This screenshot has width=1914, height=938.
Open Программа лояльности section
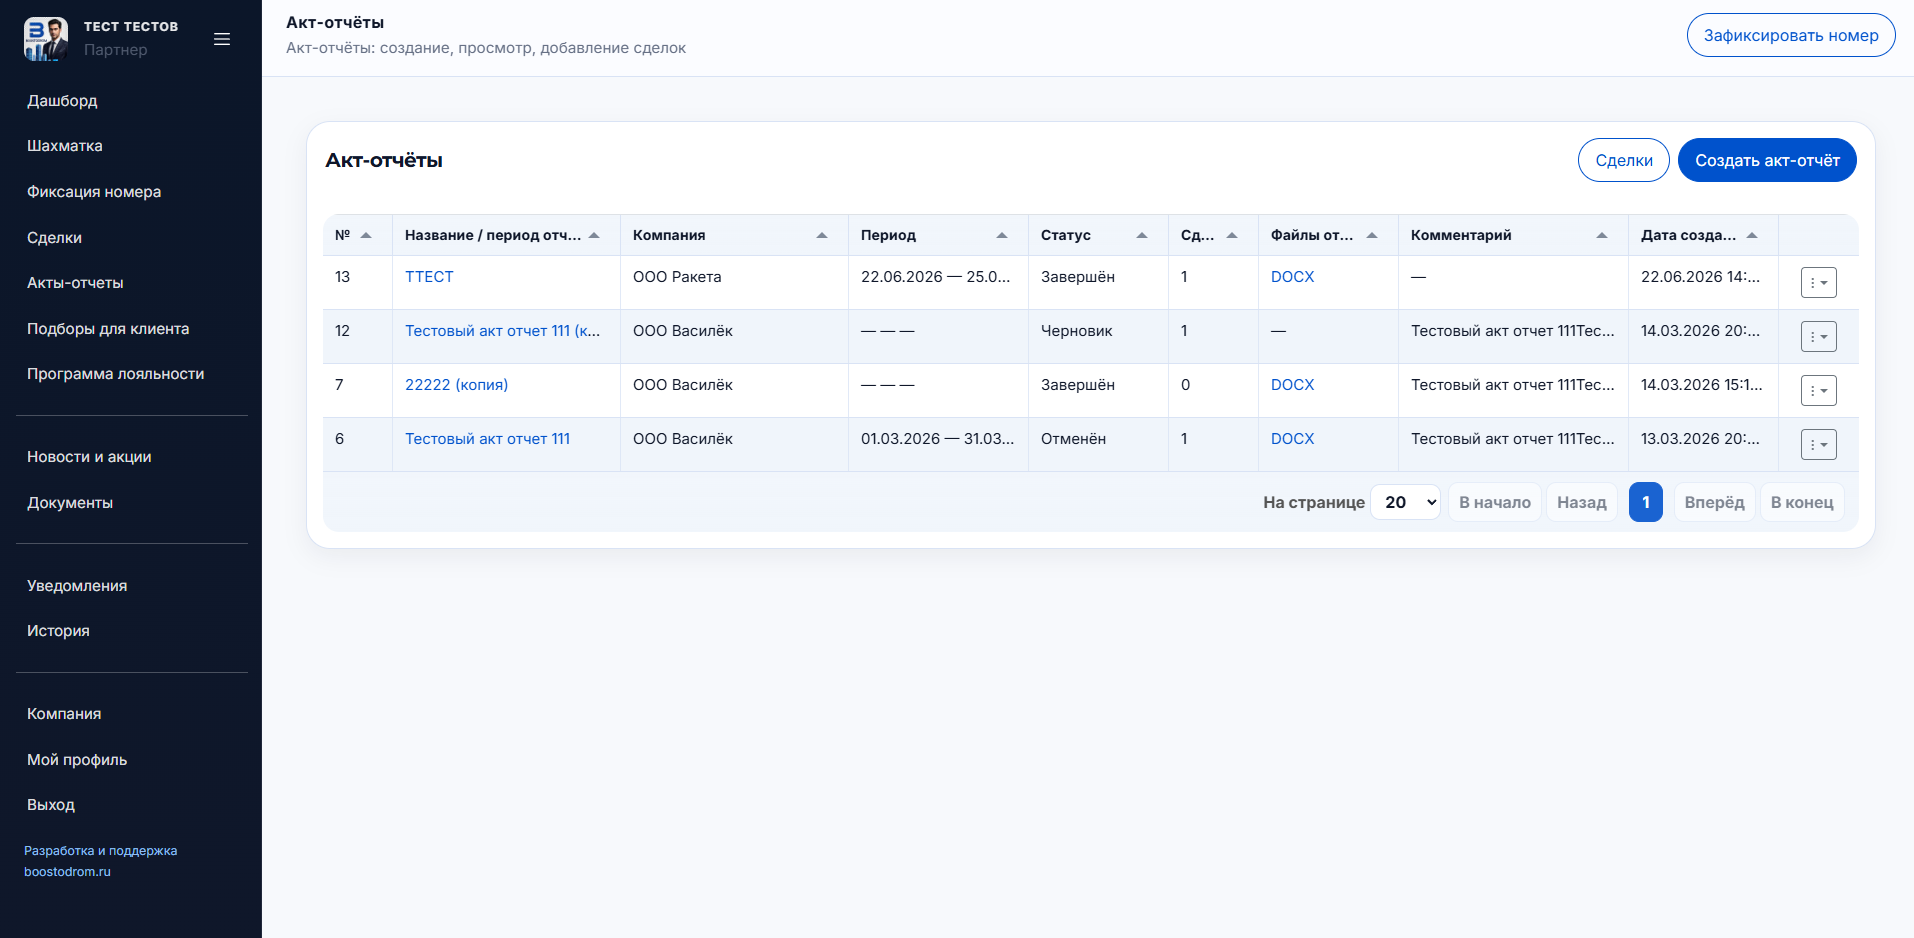click(115, 374)
